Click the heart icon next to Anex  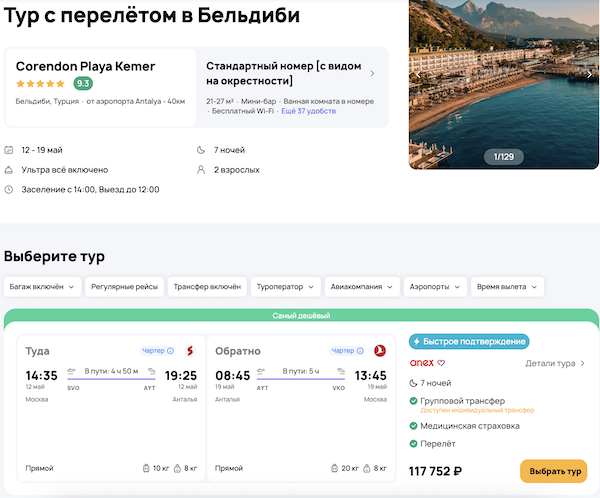pos(441,363)
